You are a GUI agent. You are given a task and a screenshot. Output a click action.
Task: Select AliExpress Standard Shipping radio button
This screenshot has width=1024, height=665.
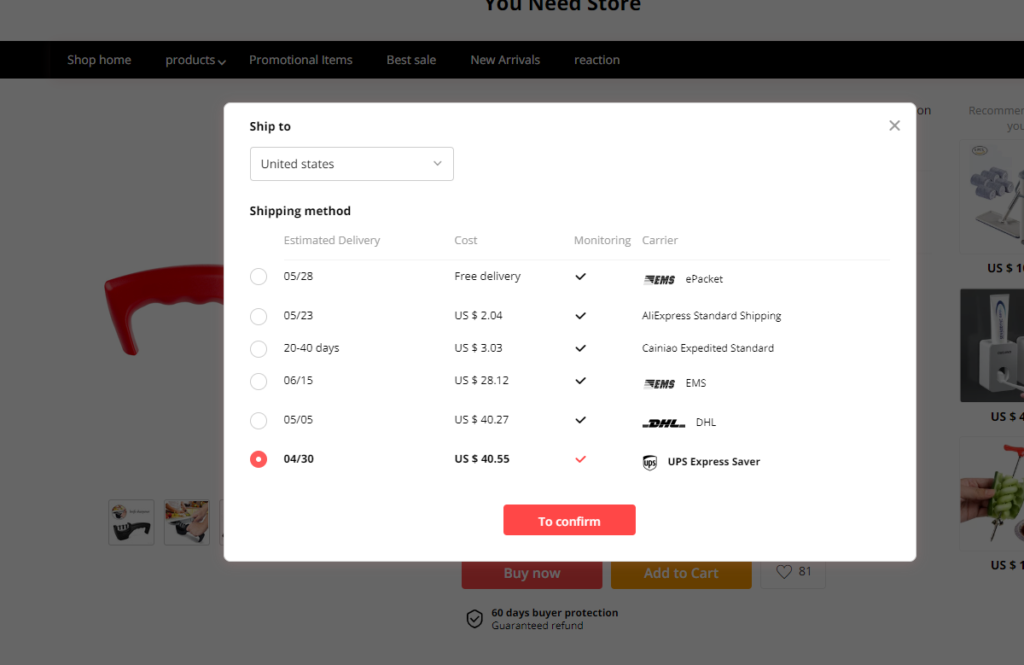tap(259, 316)
